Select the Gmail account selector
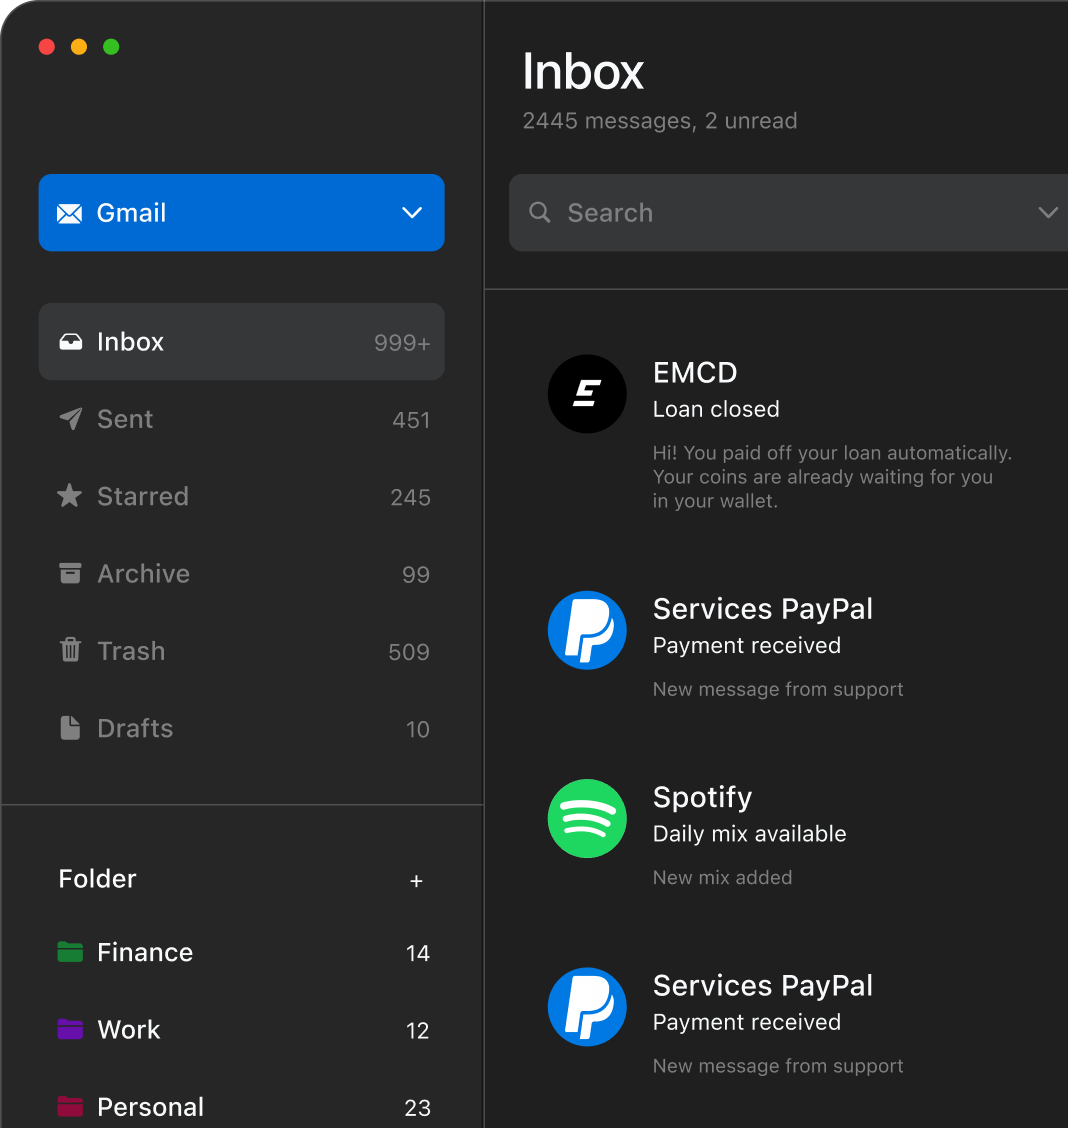This screenshot has width=1068, height=1128. (x=242, y=212)
